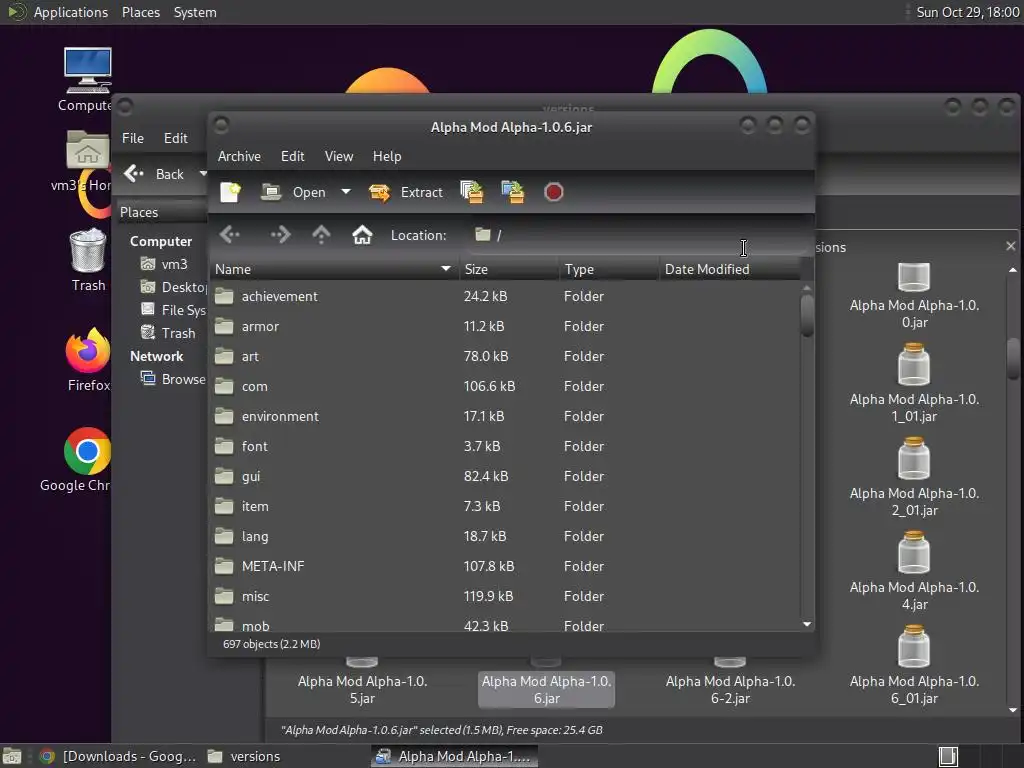The width and height of the screenshot is (1024, 768).
Task: Open the Archive menu
Action: (239, 156)
